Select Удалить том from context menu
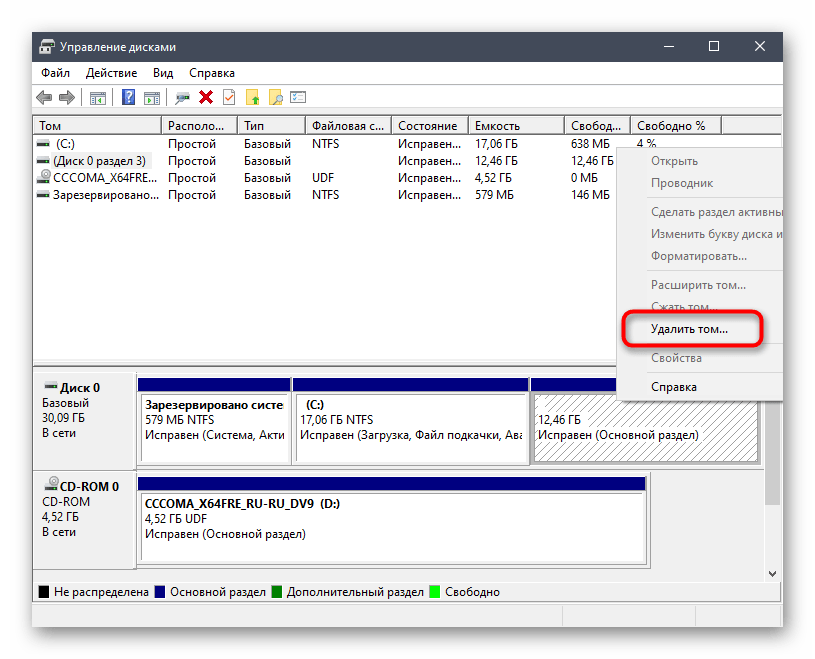The image size is (815, 659). 690,328
